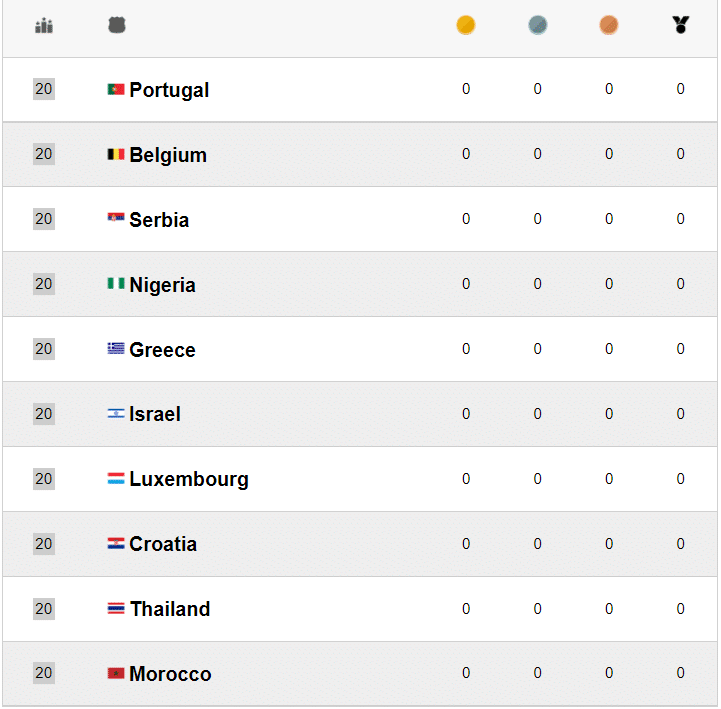Click the bronze medal header icon
721x709 pixels.
[x=609, y=25]
